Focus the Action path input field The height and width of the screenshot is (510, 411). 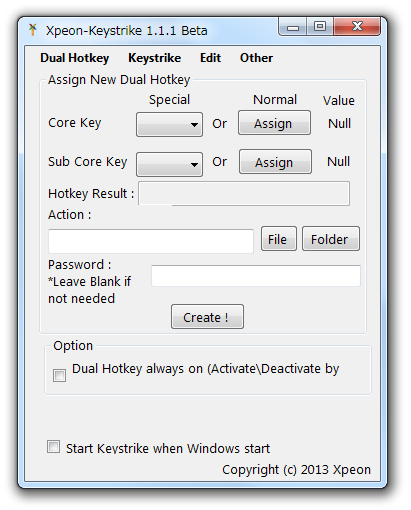pos(151,241)
